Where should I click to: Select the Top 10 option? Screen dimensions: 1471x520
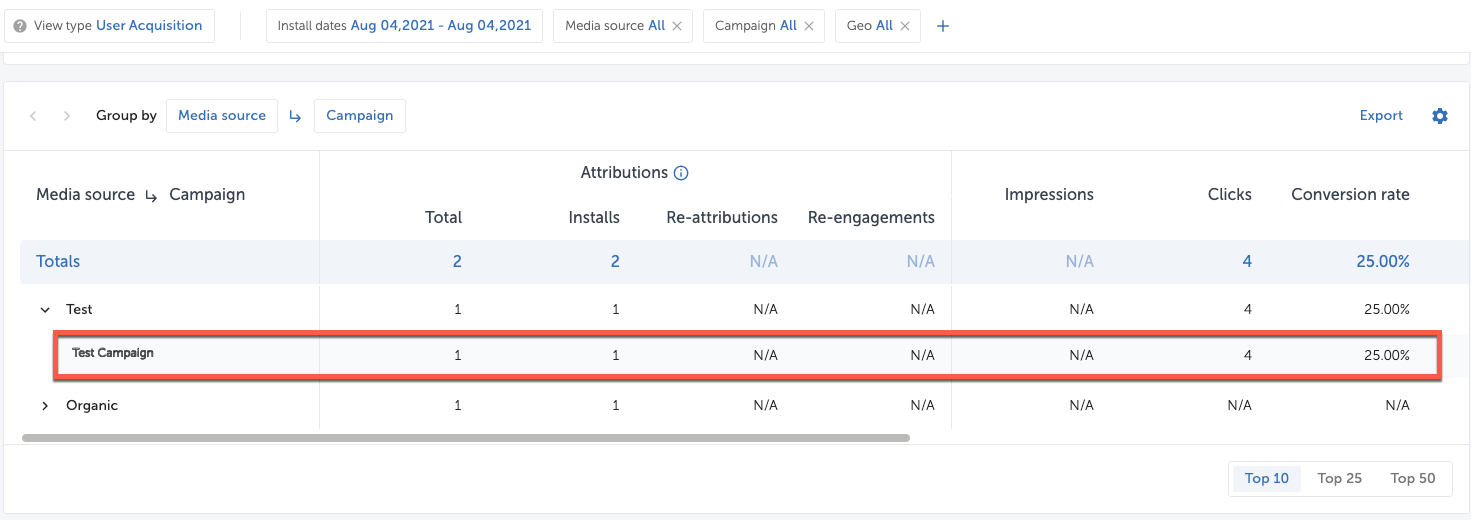pyautogui.click(x=1266, y=478)
